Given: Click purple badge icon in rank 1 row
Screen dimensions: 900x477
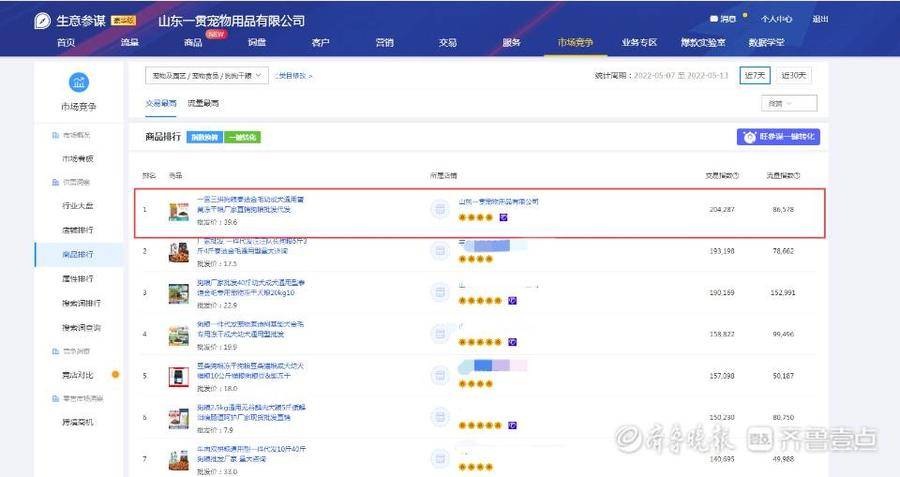Looking at the screenshot, I should [x=503, y=218].
